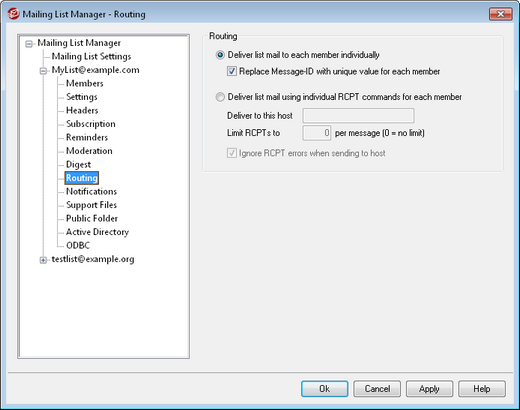The image size is (520, 410).
Task: Click the Apply button
Action: click(x=429, y=389)
